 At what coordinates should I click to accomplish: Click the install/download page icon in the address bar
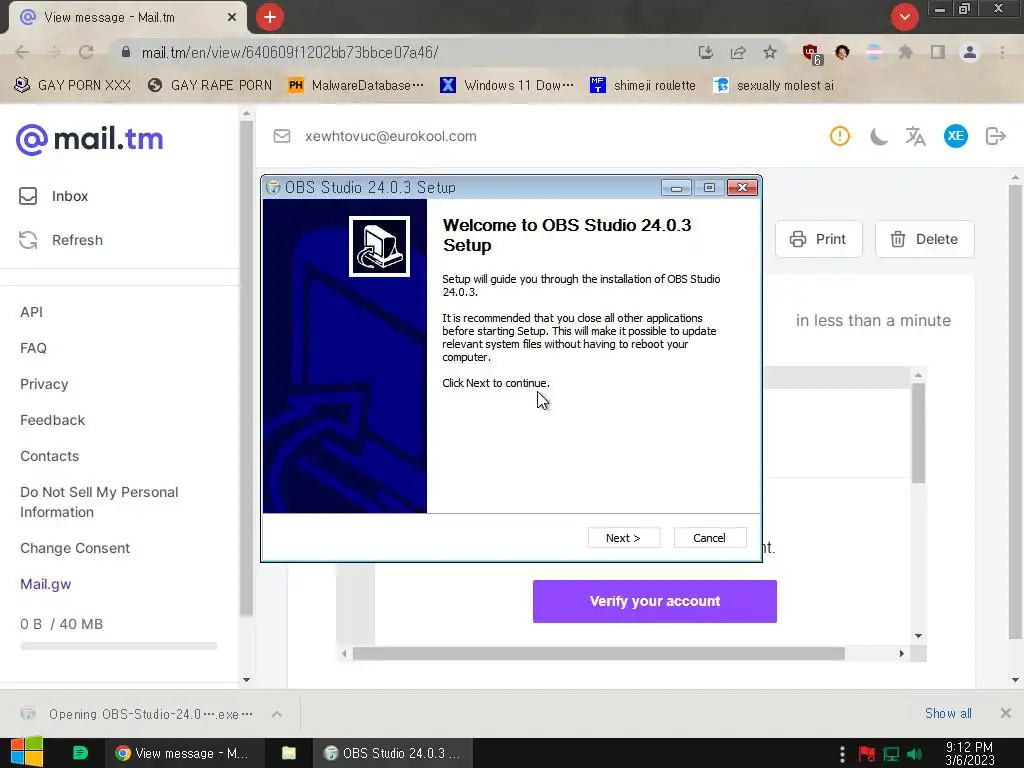705,52
